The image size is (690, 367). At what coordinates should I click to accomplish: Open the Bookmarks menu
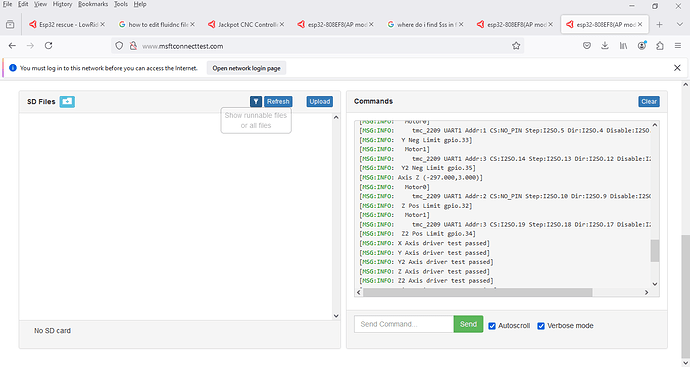pos(93,4)
